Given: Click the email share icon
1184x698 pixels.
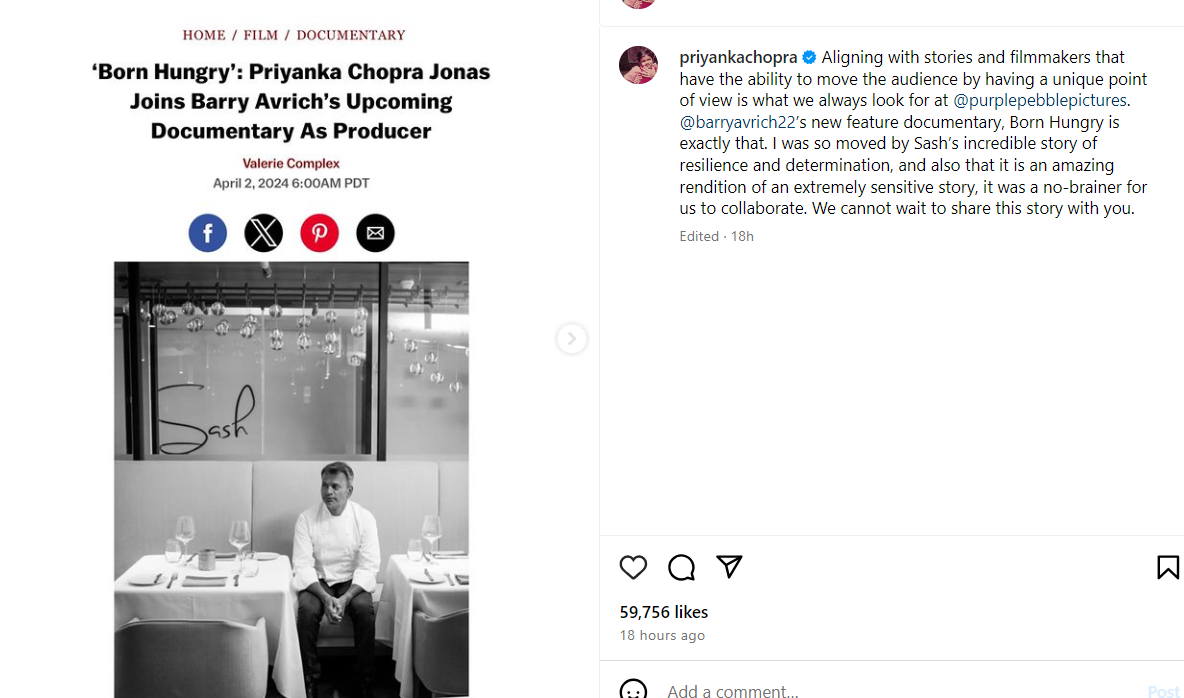Looking at the screenshot, I should [x=375, y=233].
